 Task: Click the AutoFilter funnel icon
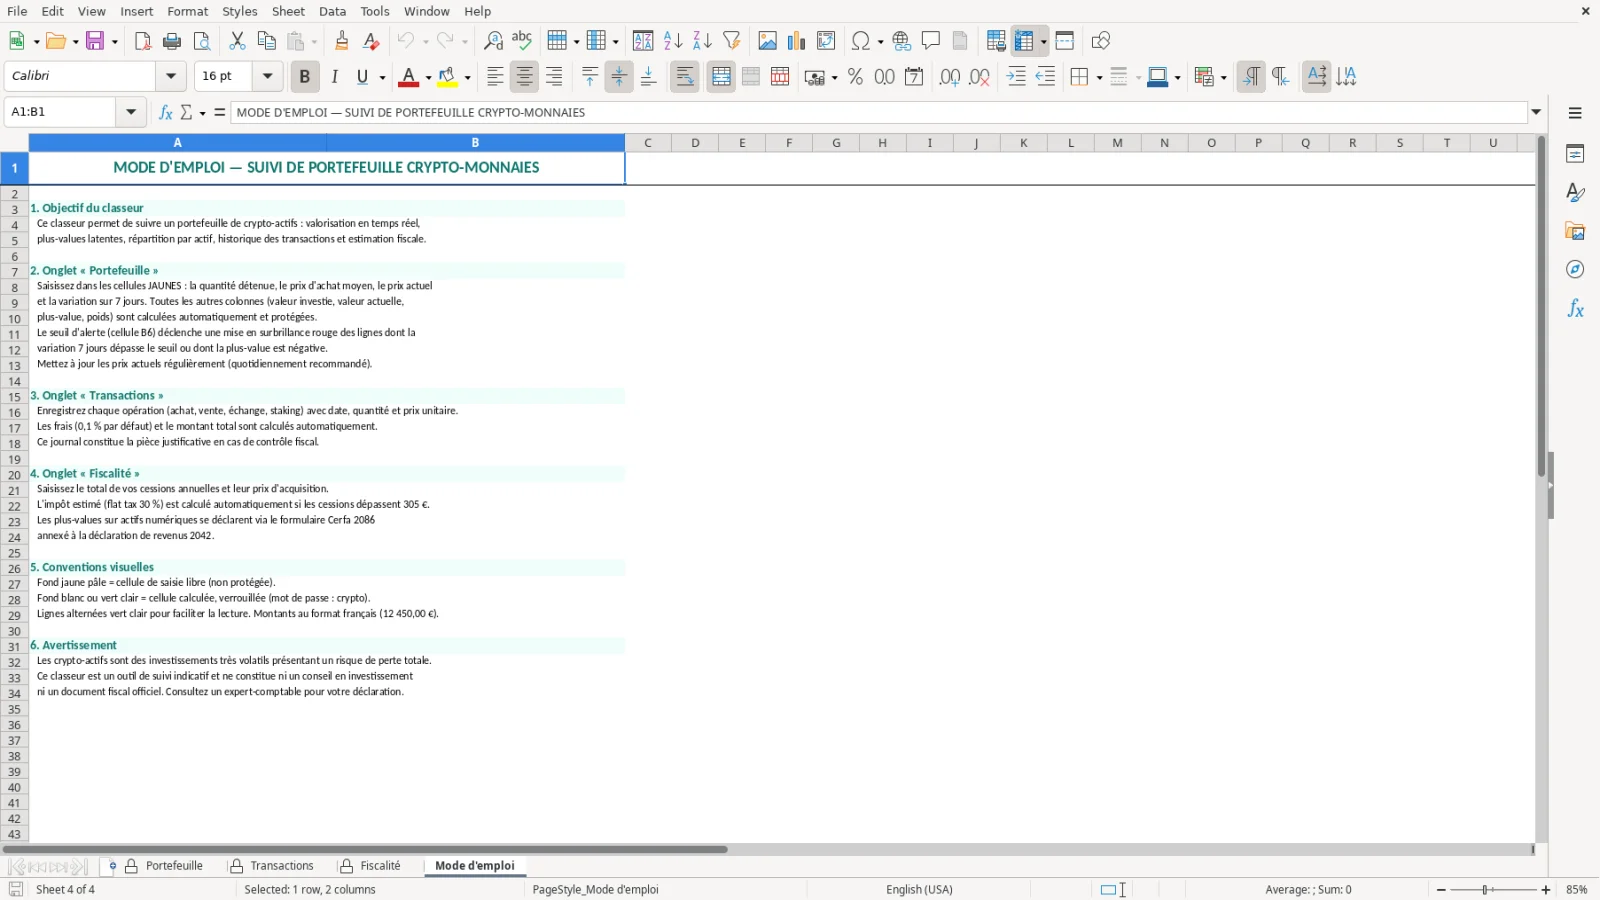click(x=732, y=41)
